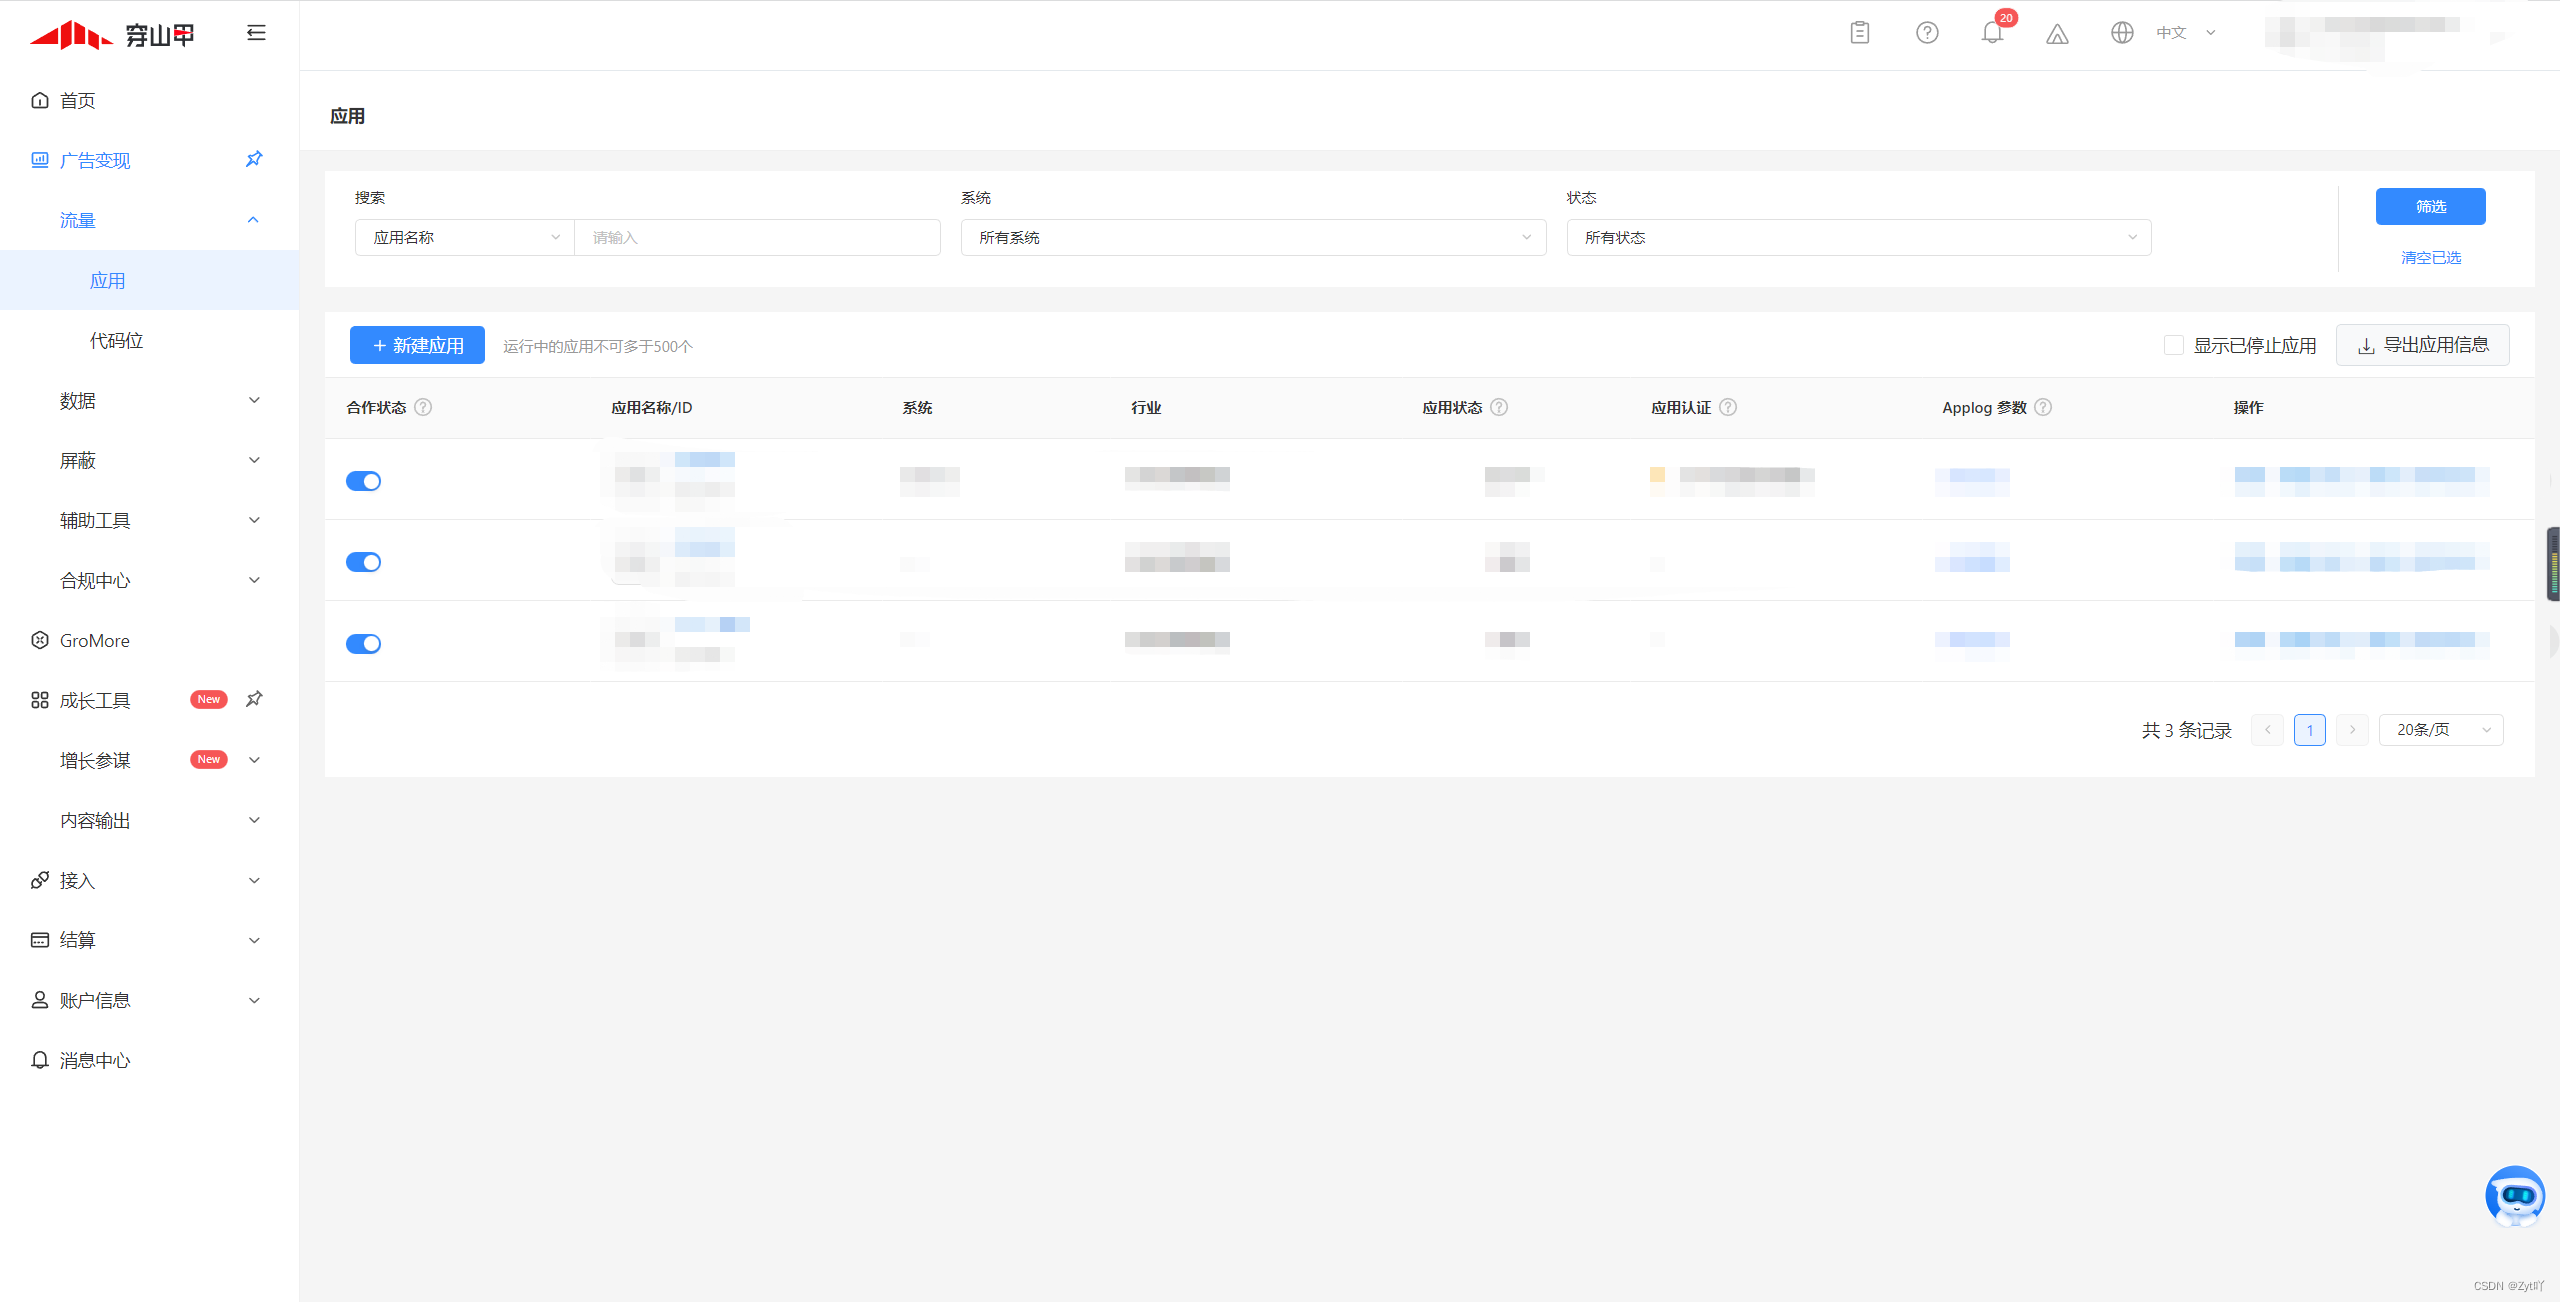The width and height of the screenshot is (2560, 1302).
Task: Toggle the third app's cooperation switch
Action: (363, 643)
